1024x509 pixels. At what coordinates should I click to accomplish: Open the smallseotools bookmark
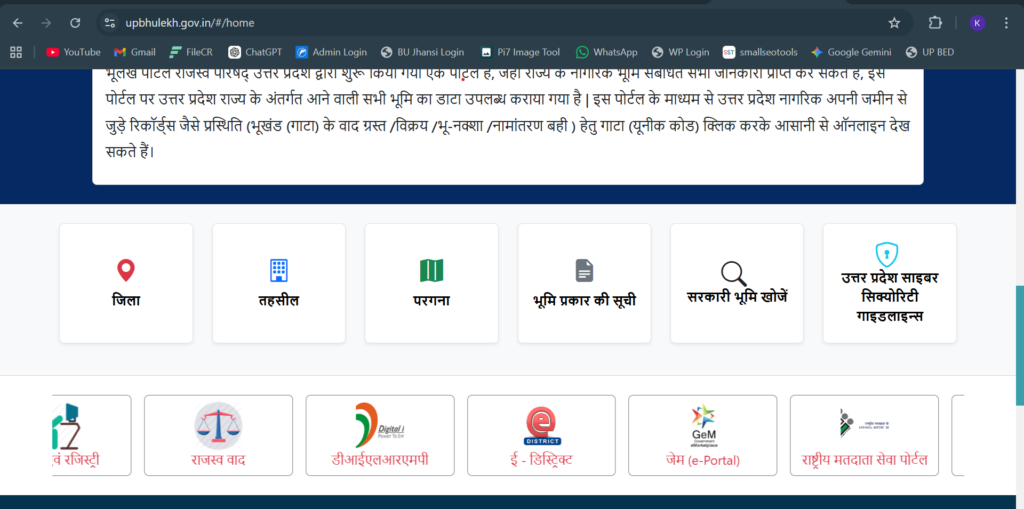[x=760, y=52]
